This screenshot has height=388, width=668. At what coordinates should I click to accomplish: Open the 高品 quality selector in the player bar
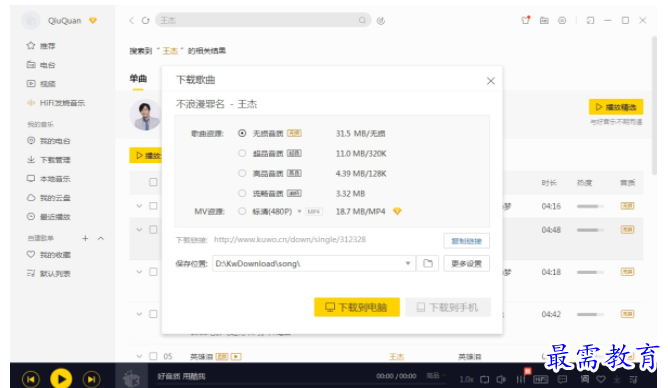pos(436,376)
